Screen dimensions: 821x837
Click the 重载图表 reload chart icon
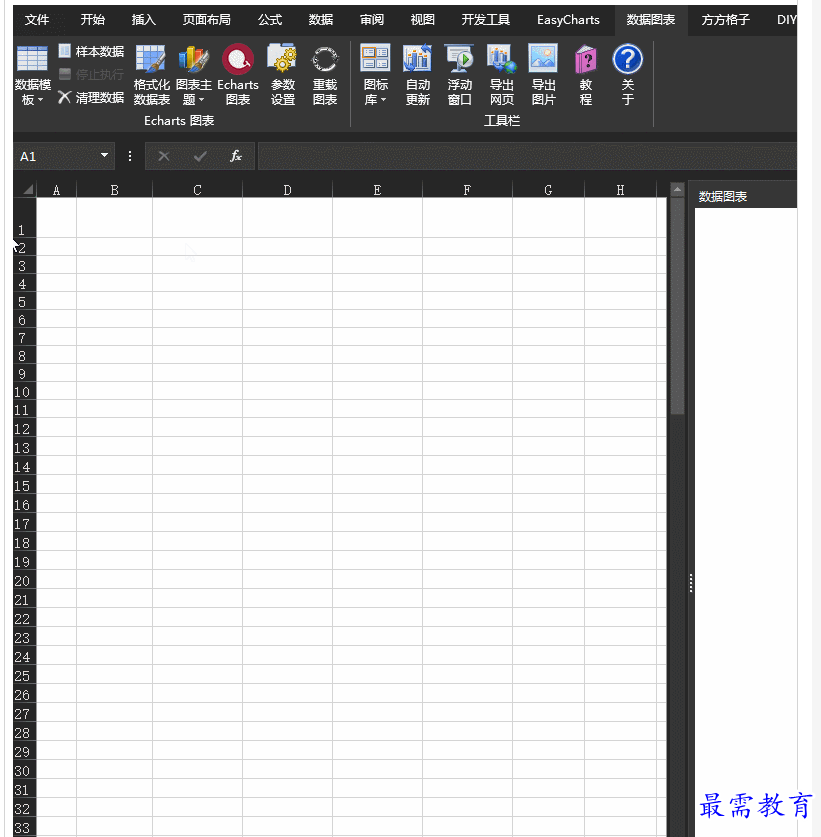coord(325,75)
